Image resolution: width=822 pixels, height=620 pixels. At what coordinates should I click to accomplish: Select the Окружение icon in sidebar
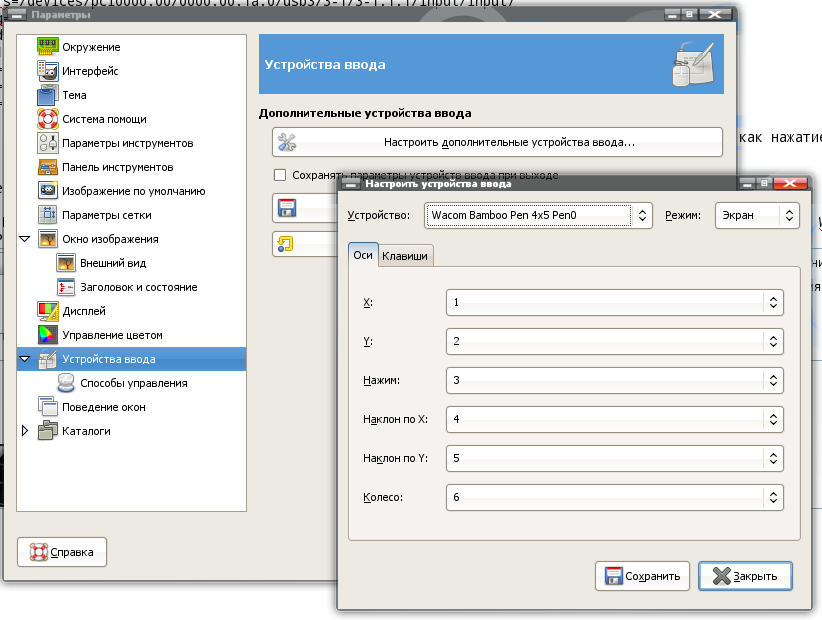click(x=49, y=47)
